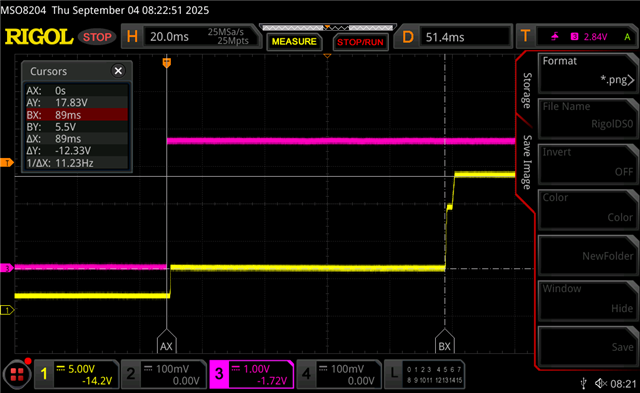Click the 25Mpts memory depth readout
The width and height of the screenshot is (640, 393).
tap(233, 41)
